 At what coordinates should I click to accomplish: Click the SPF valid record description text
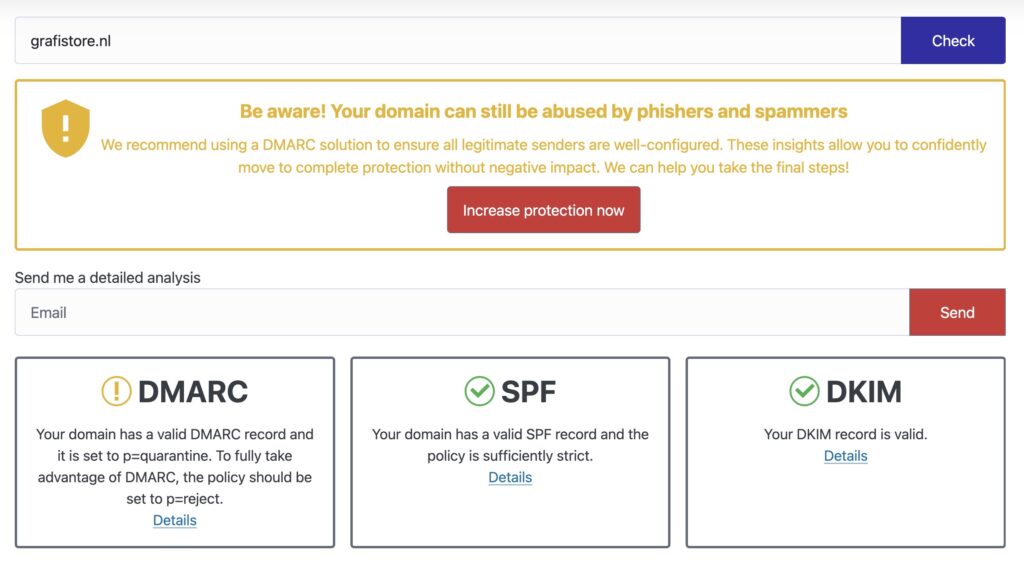(510, 445)
